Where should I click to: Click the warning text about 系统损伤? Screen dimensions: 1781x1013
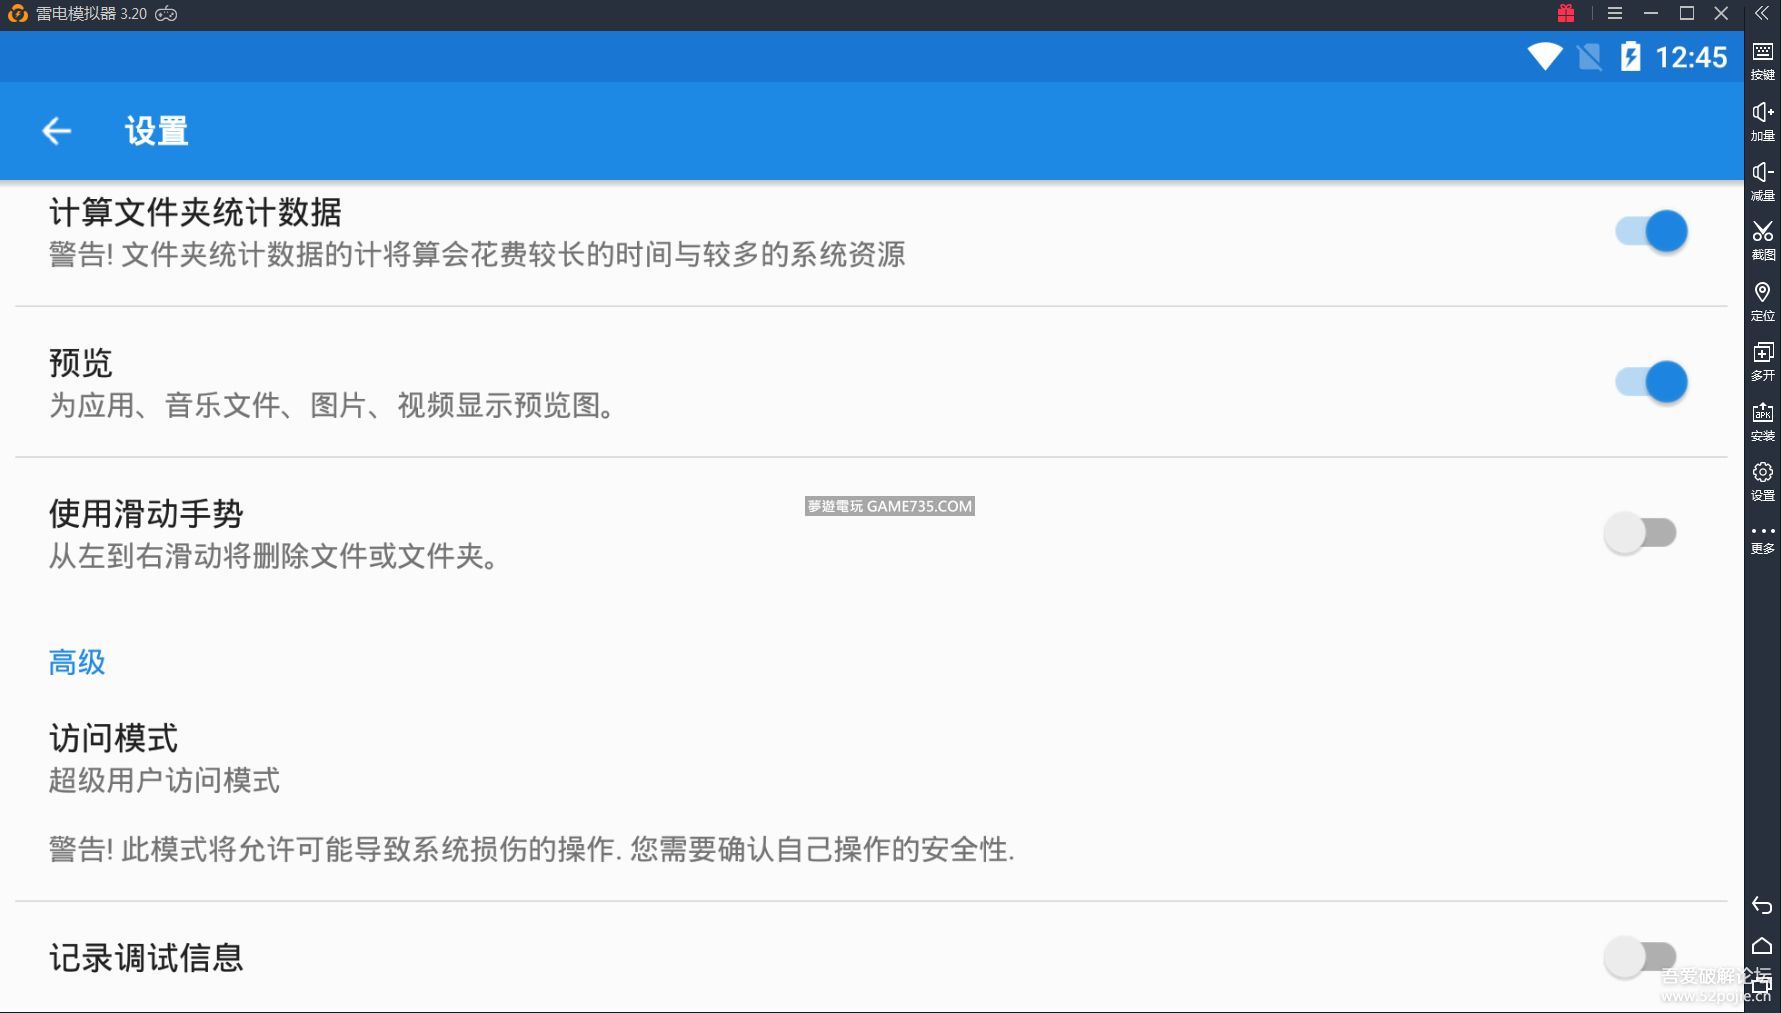tap(531, 849)
